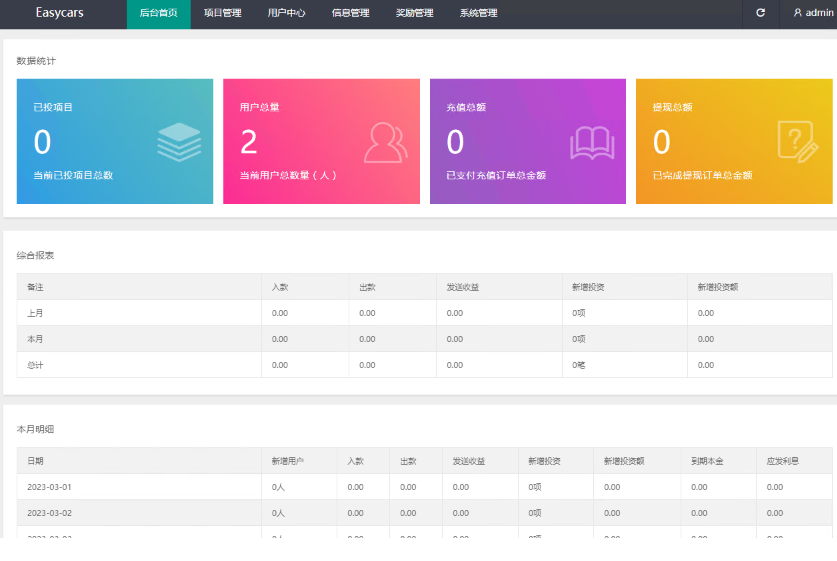
Task: Click 当前已投项目总数 caption text
Action: click(x=73, y=175)
